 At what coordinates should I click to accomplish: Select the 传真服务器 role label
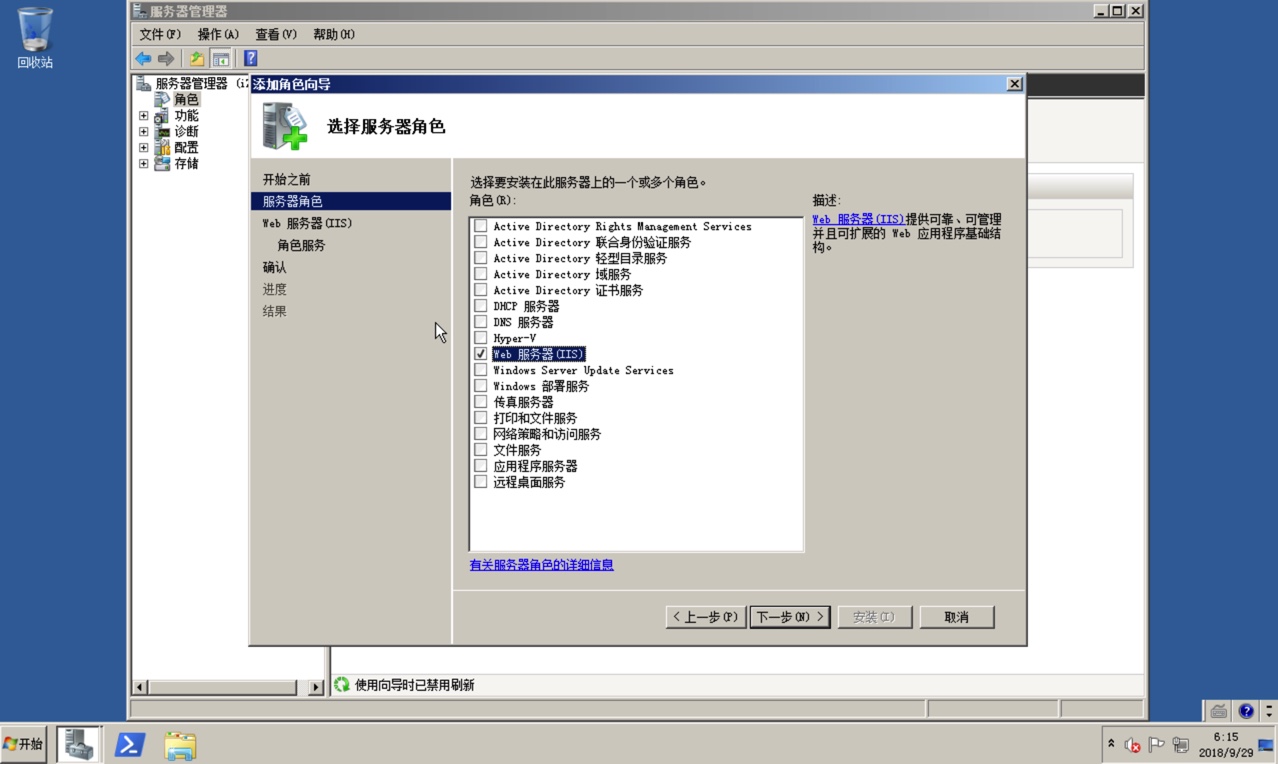coord(523,402)
